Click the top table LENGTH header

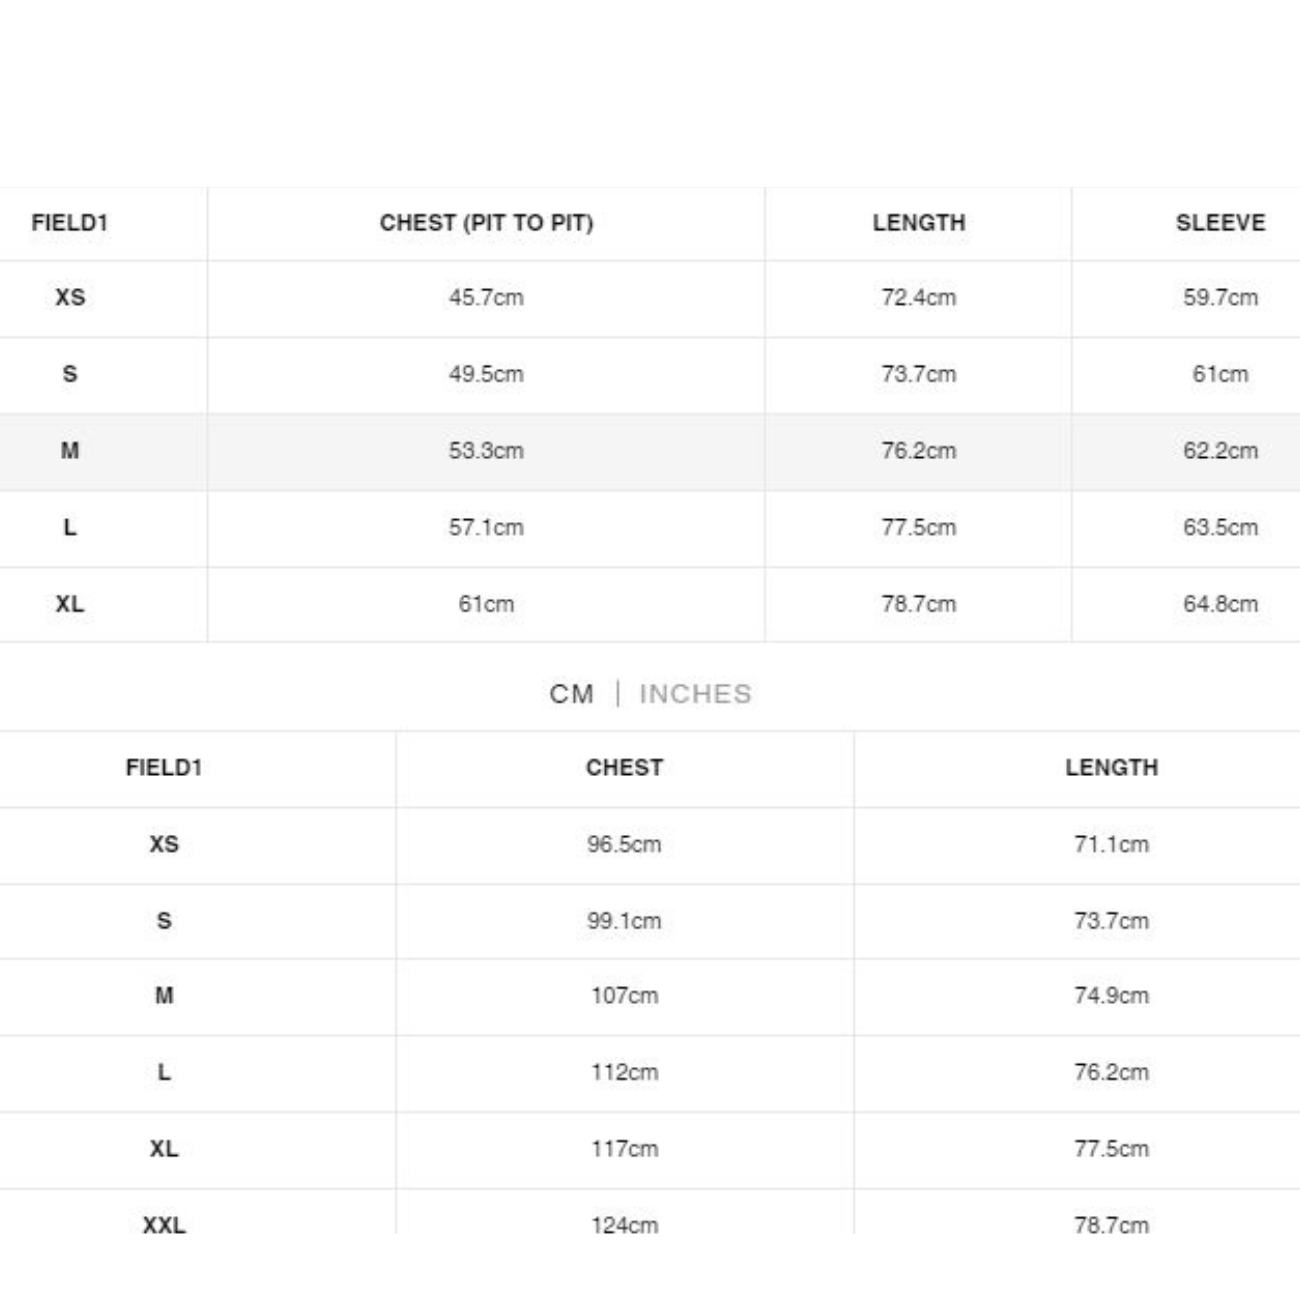tap(919, 223)
